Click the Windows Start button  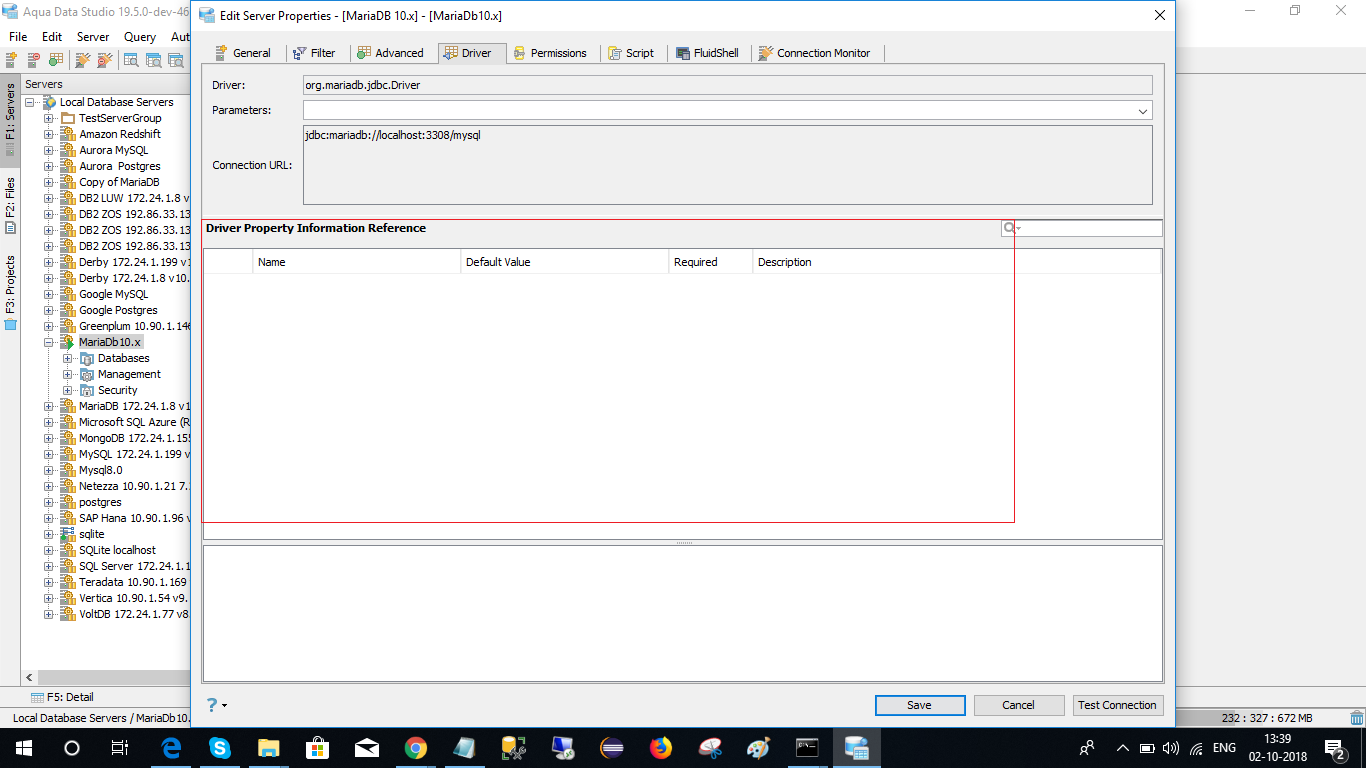tap(23, 748)
